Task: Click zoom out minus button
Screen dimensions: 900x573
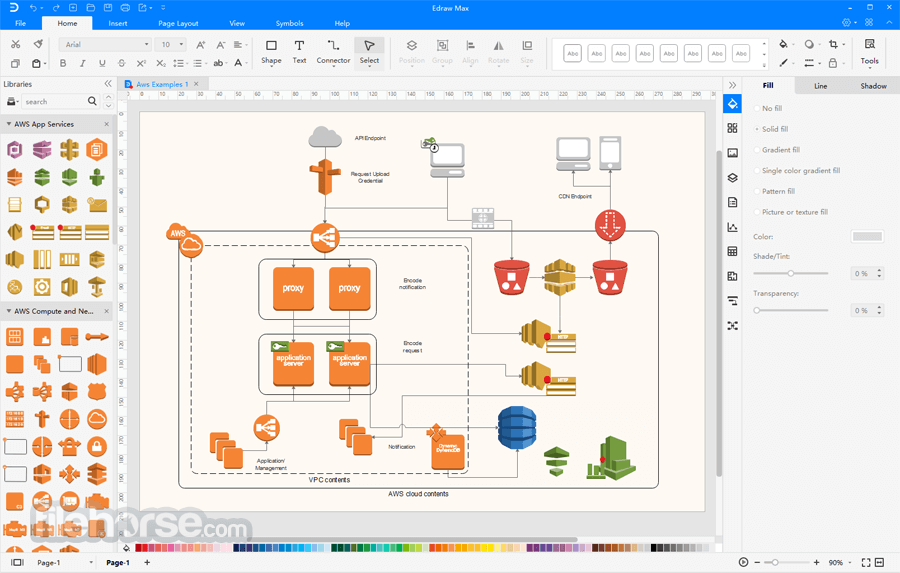Action: [x=757, y=563]
